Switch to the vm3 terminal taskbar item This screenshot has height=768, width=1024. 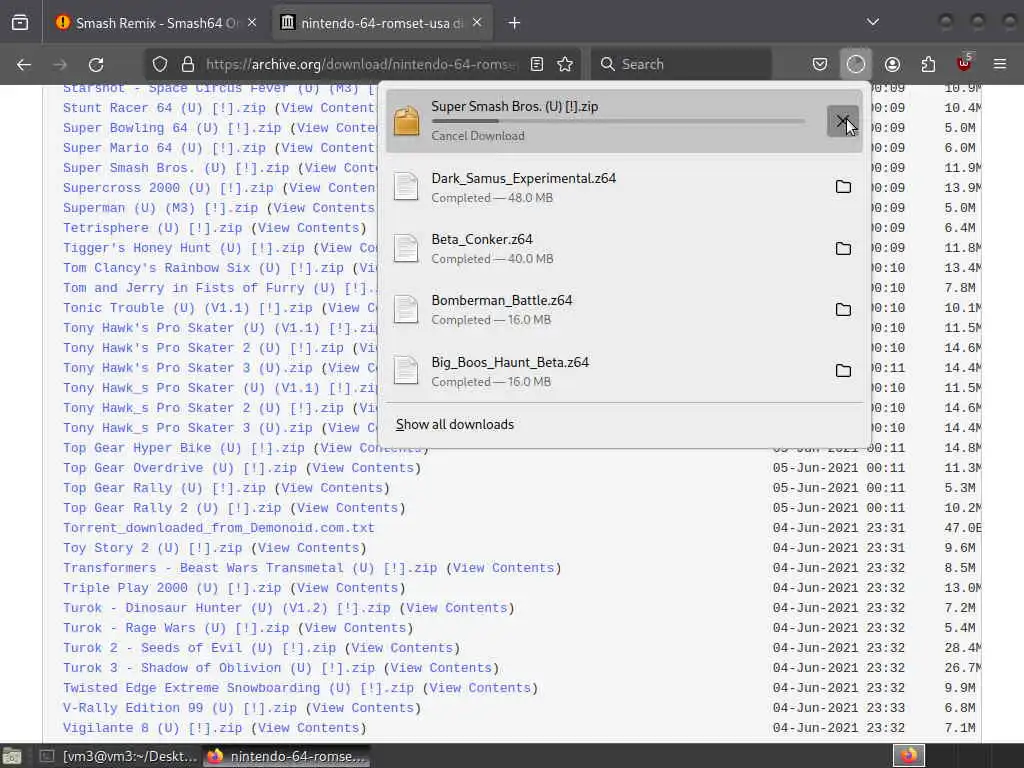point(118,756)
